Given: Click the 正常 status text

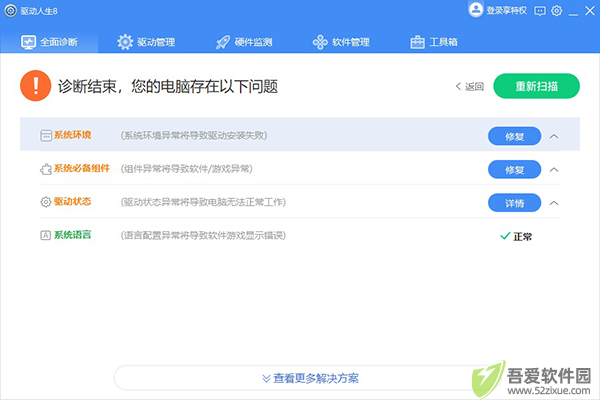Looking at the screenshot, I should (522, 237).
